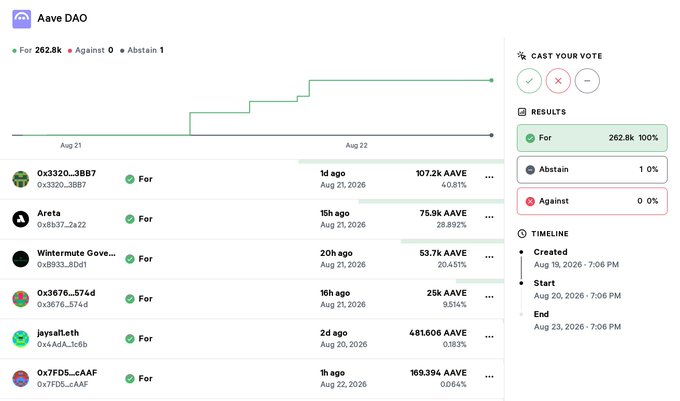Cast a For vote with checkmark button
The width and height of the screenshot is (680, 401).
[529, 81]
